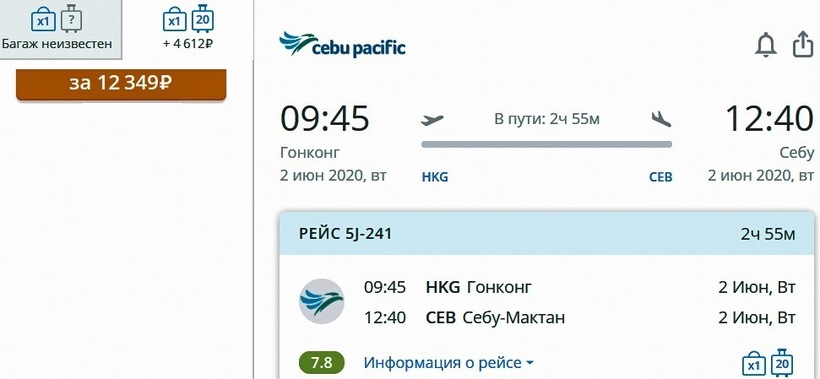The image size is (820, 379).
Task: Click the share ticket icon
Action: (803, 44)
